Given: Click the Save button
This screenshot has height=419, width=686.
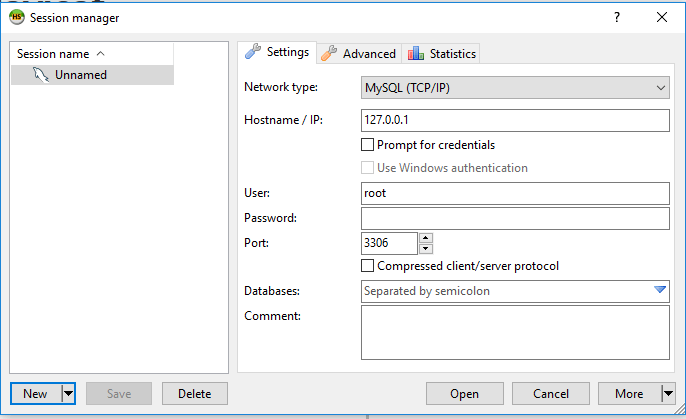Looking at the screenshot, I should pyautogui.click(x=119, y=394).
